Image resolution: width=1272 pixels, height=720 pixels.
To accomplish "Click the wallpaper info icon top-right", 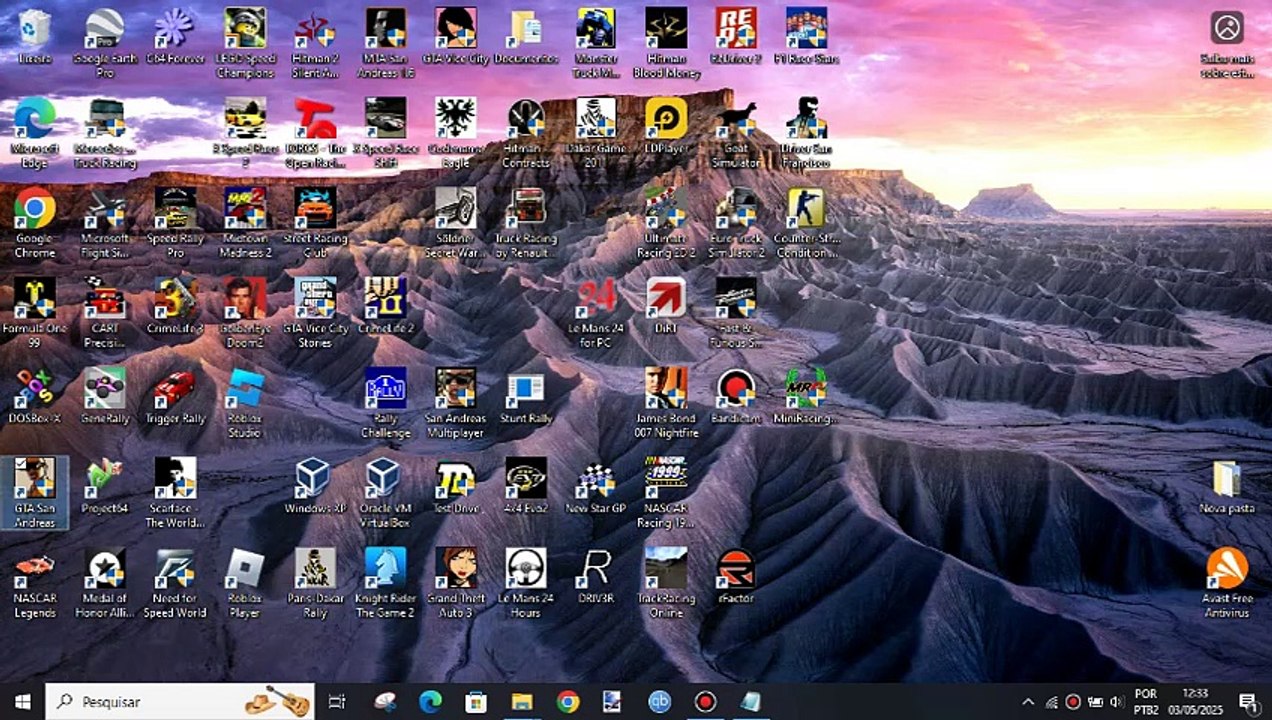I will pos(1227,44).
